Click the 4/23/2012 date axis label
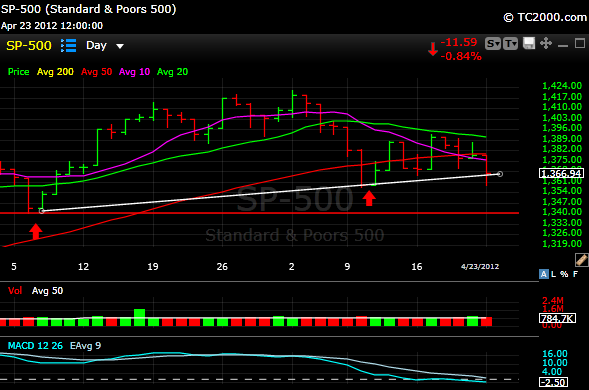The image size is (589, 390). coord(480,266)
